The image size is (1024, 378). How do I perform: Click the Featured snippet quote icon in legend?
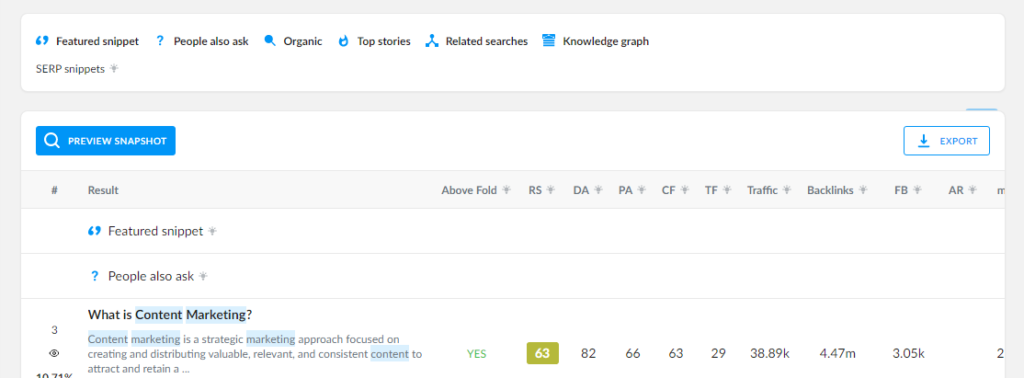point(42,41)
